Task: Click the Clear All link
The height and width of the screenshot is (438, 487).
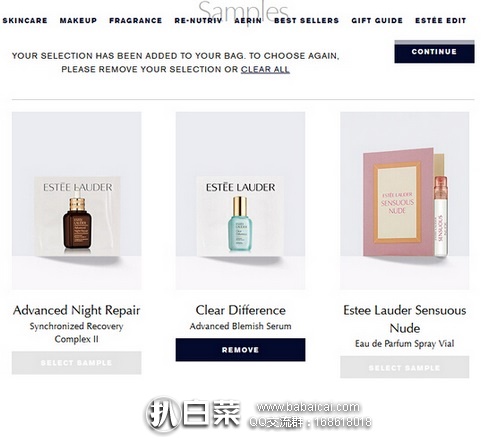Action: click(x=265, y=69)
